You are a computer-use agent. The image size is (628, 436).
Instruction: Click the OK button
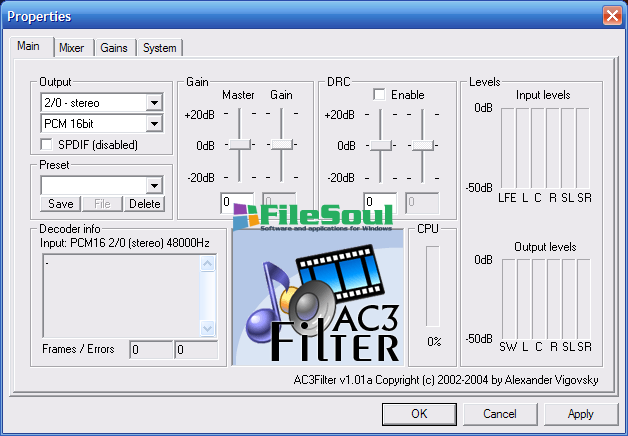(x=419, y=413)
